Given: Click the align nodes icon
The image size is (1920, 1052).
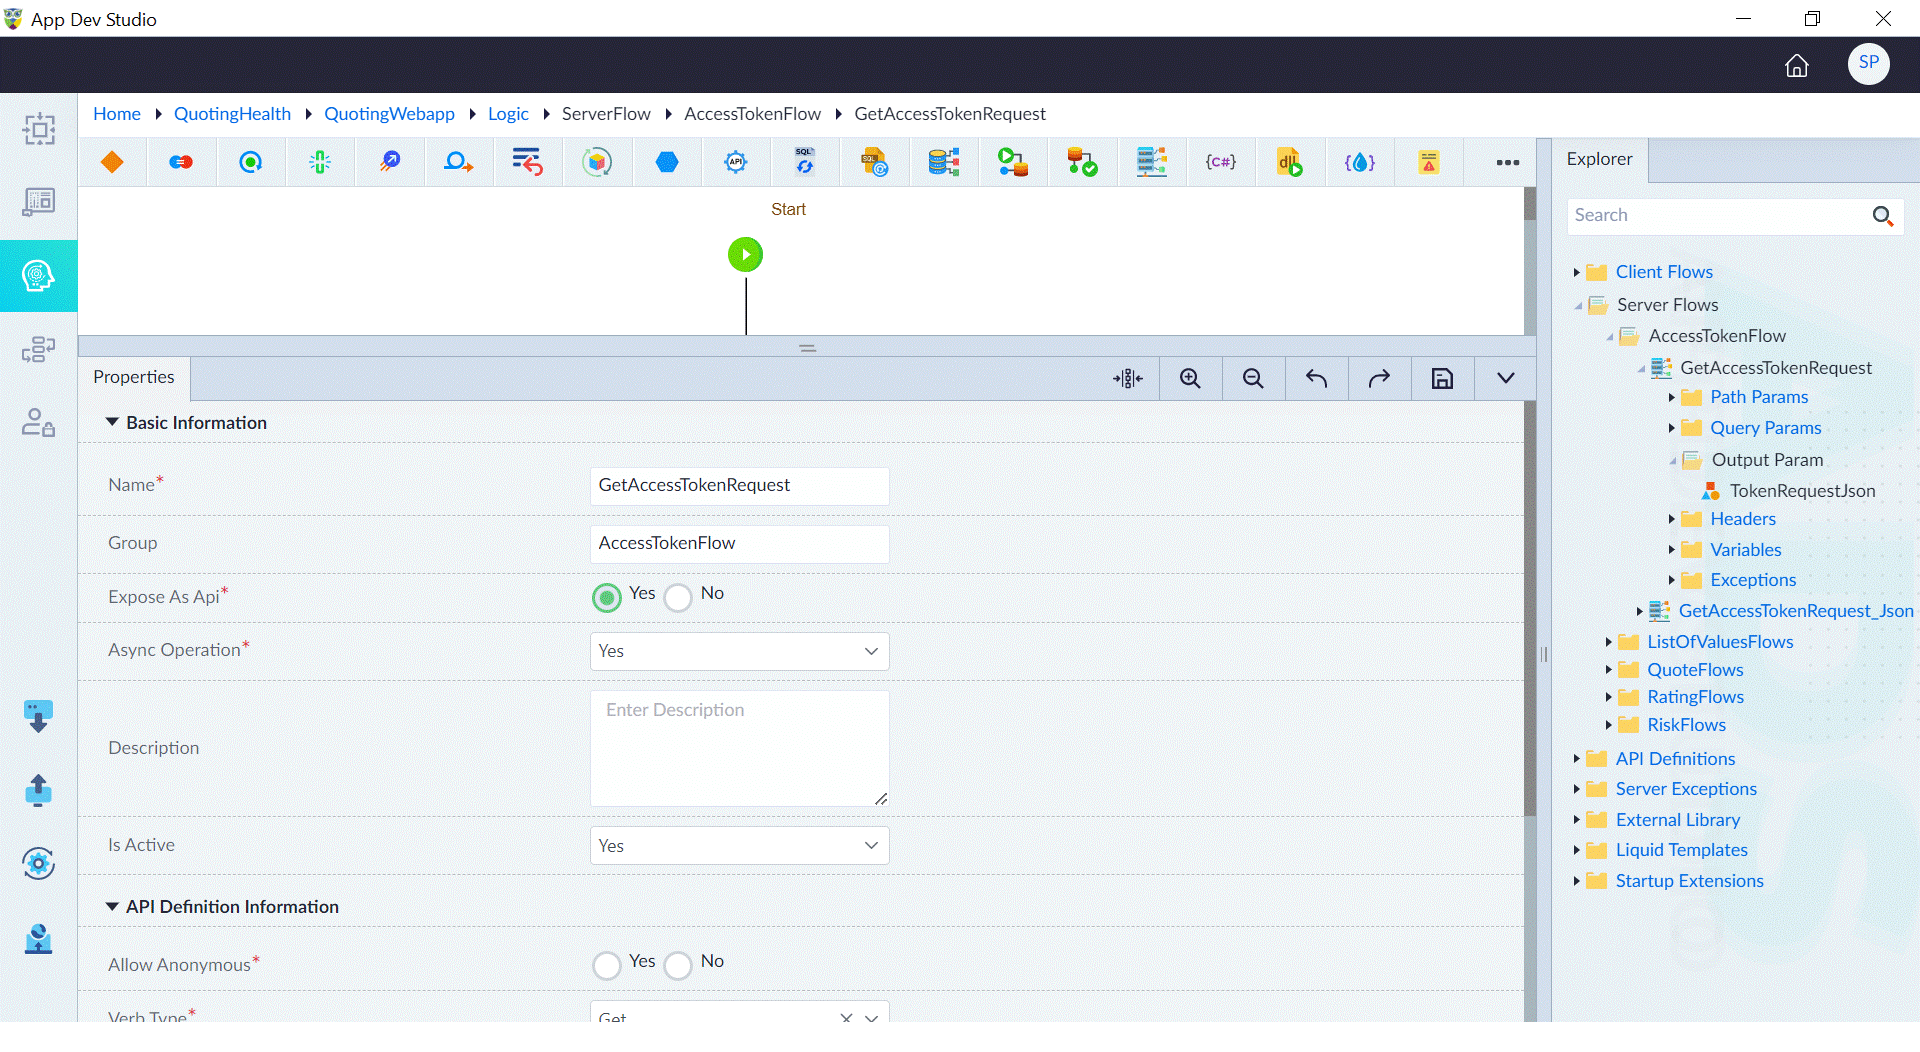Looking at the screenshot, I should tap(1127, 378).
